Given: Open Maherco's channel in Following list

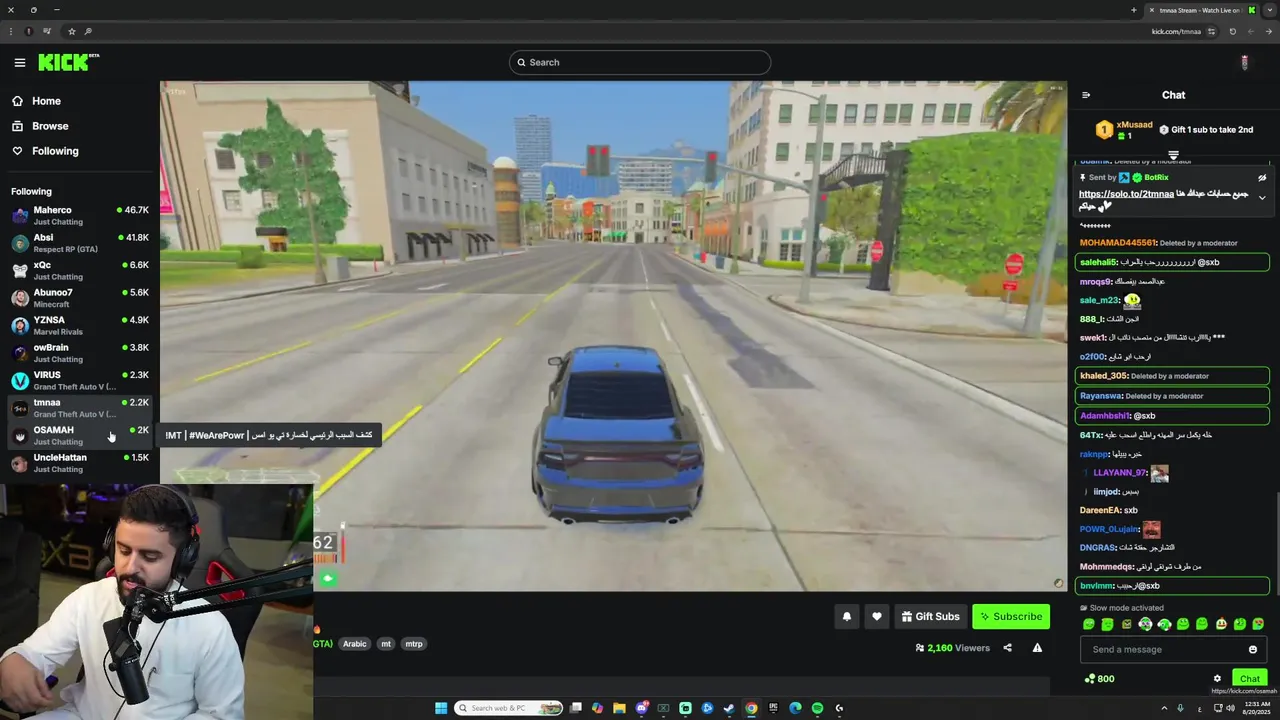Looking at the screenshot, I should 80,215.
